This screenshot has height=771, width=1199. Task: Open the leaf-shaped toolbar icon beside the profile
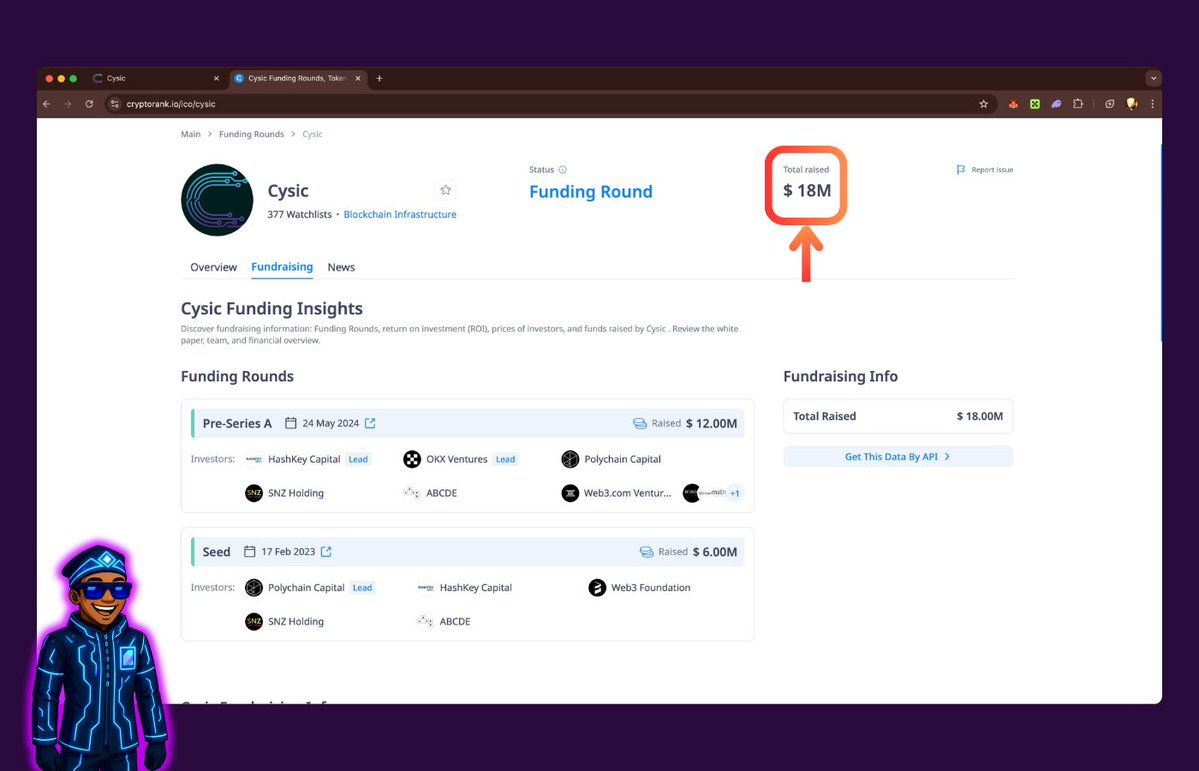(1110, 104)
